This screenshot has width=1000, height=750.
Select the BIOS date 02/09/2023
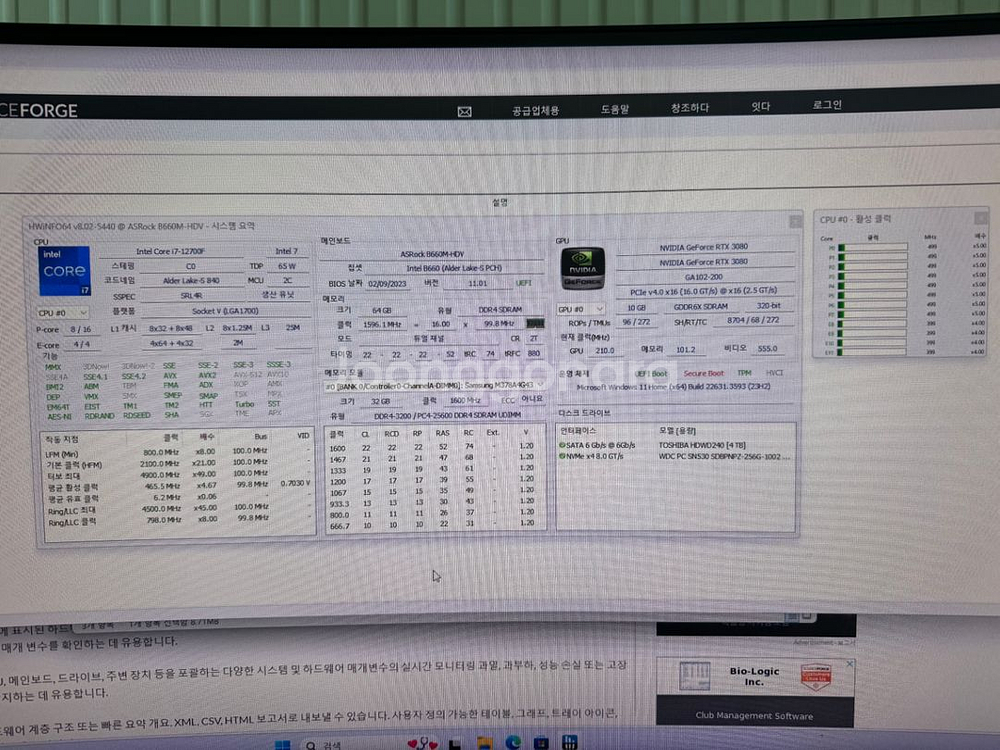pos(386,284)
